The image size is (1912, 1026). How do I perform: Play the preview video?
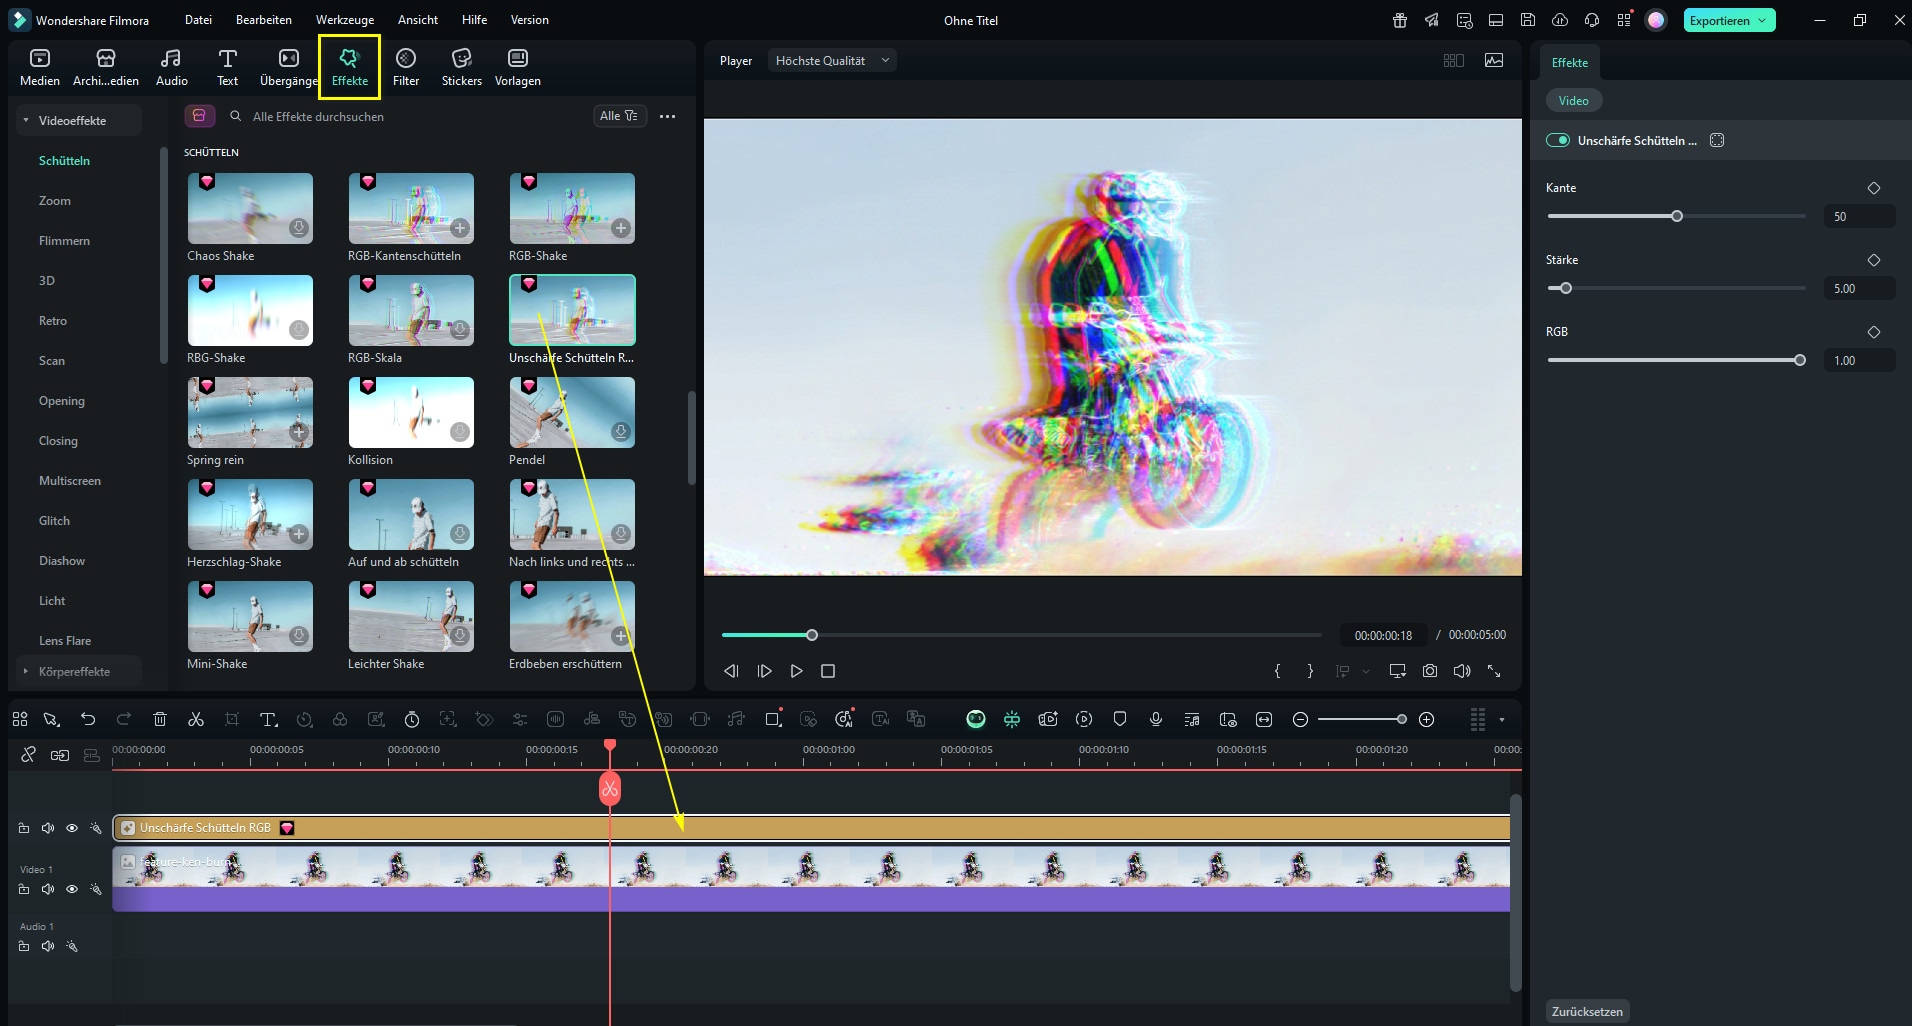point(796,671)
